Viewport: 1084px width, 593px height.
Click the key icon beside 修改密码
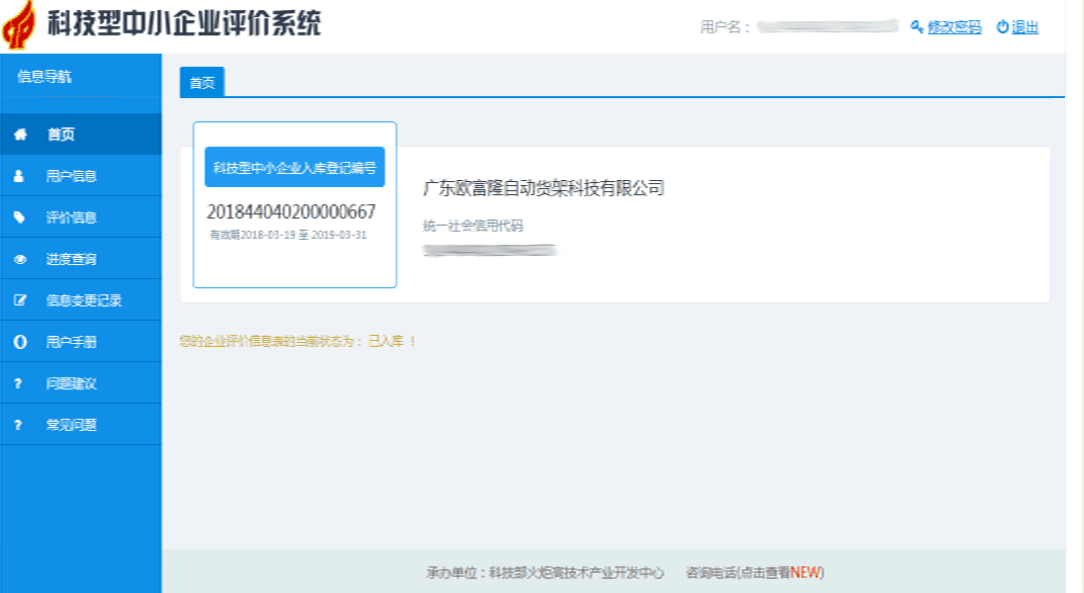[917, 27]
